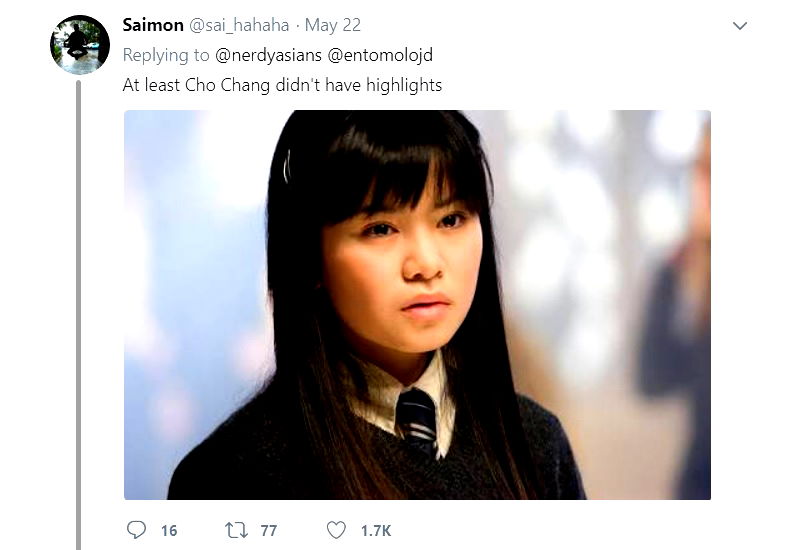
Task: Click the retweet arrows icon
Action: point(236,530)
